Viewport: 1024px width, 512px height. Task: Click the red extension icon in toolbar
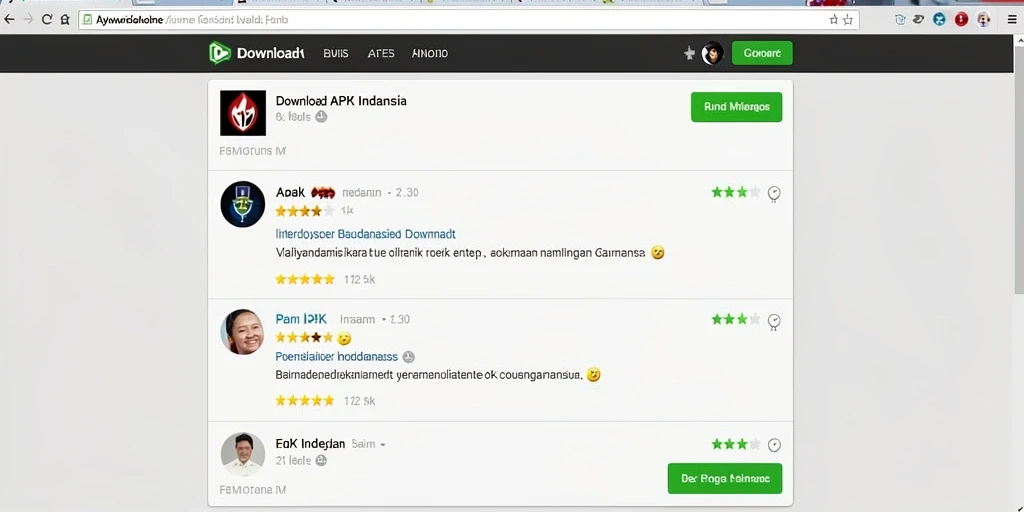[x=961, y=20]
